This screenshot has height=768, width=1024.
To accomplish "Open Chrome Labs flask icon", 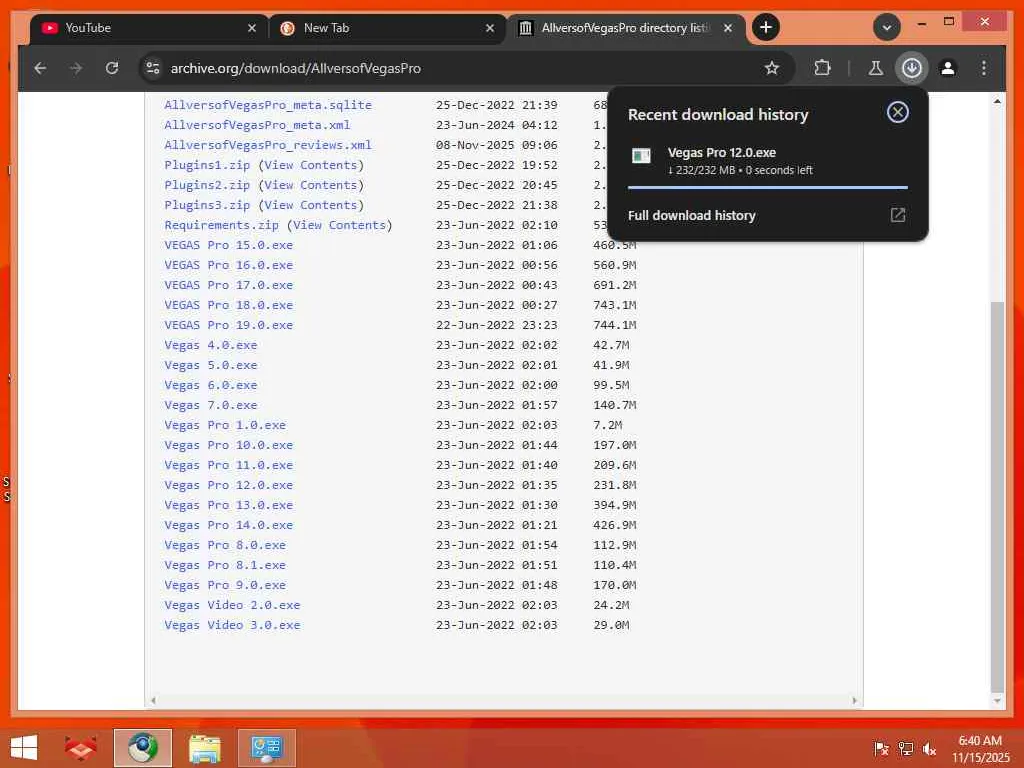I will tap(876, 68).
